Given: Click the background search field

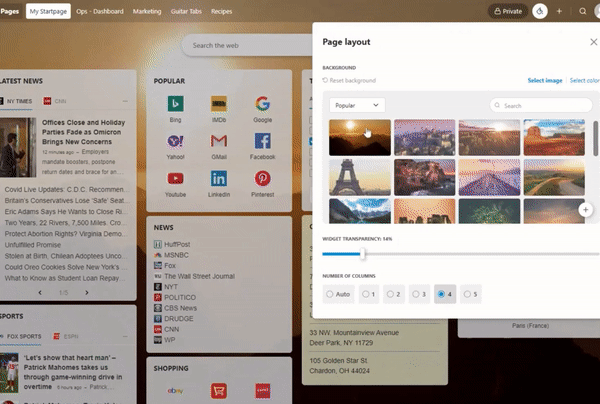Looking at the screenshot, I should coord(541,105).
